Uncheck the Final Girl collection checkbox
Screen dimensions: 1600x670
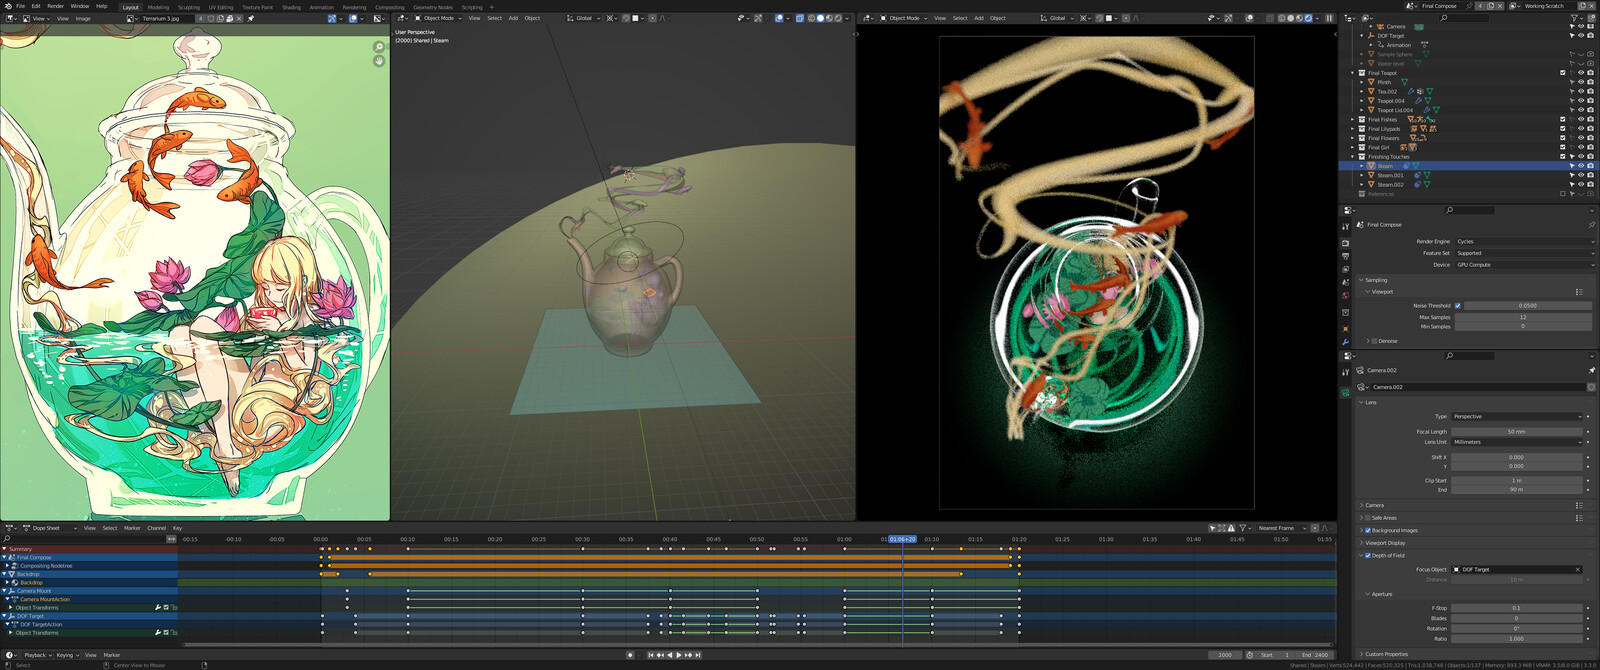tap(1563, 148)
